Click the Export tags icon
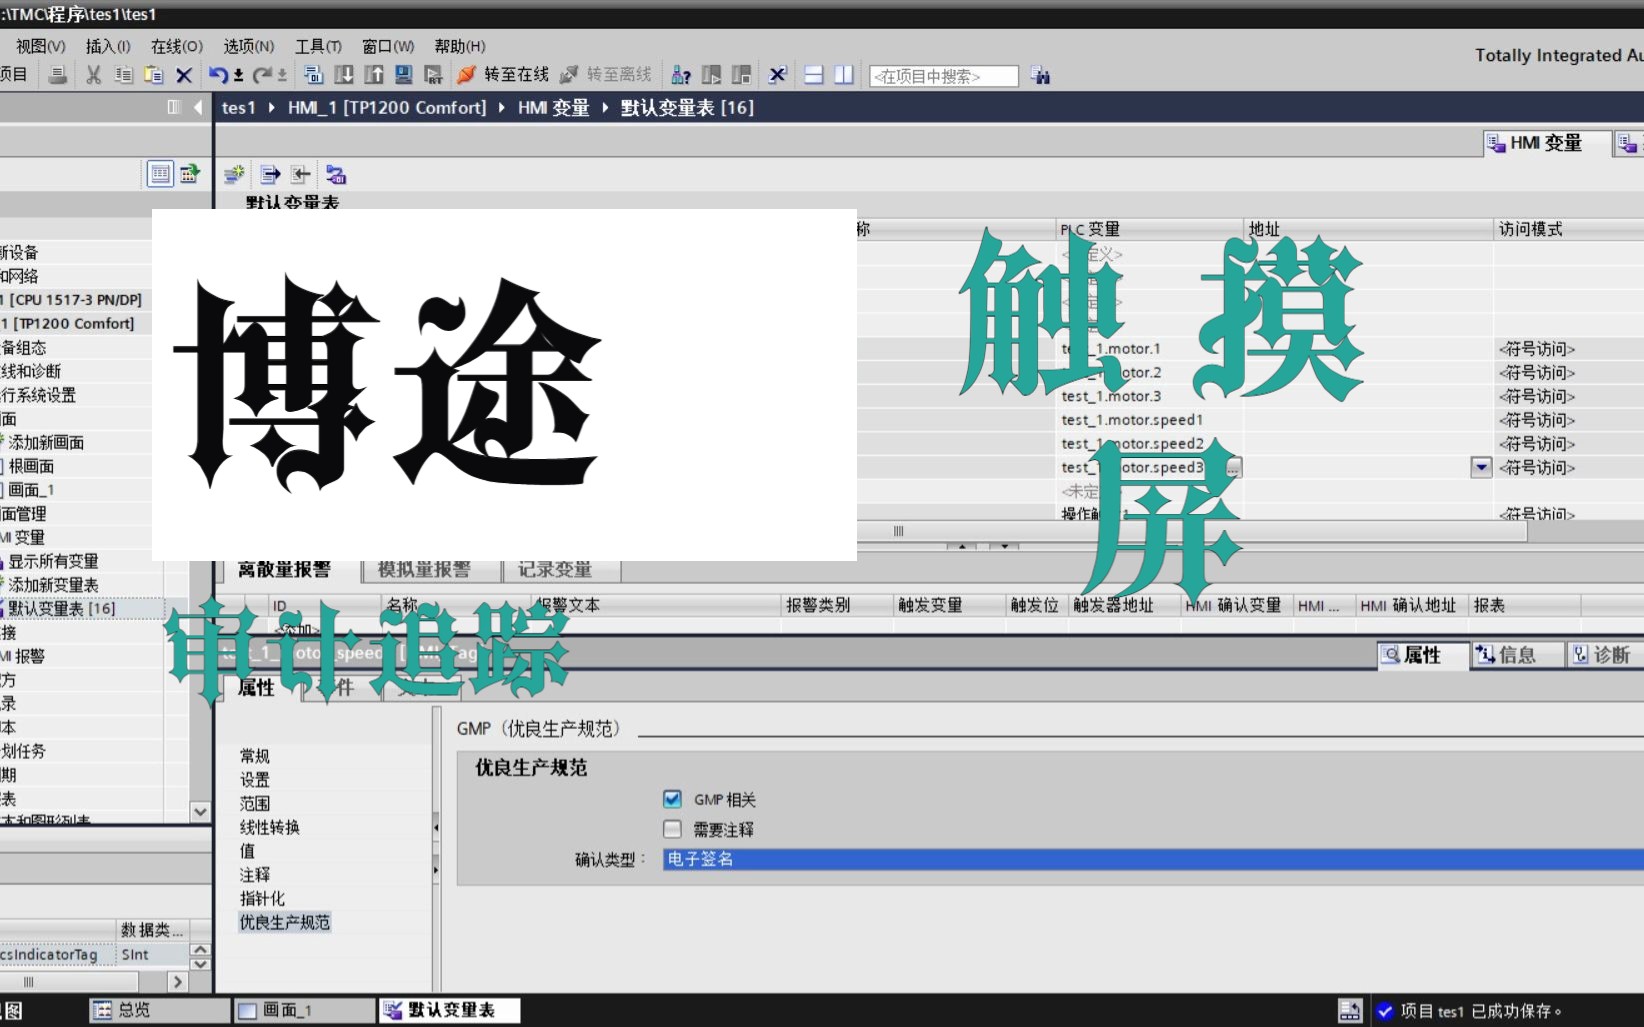The image size is (1644, 1027). click(x=270, y=175)
